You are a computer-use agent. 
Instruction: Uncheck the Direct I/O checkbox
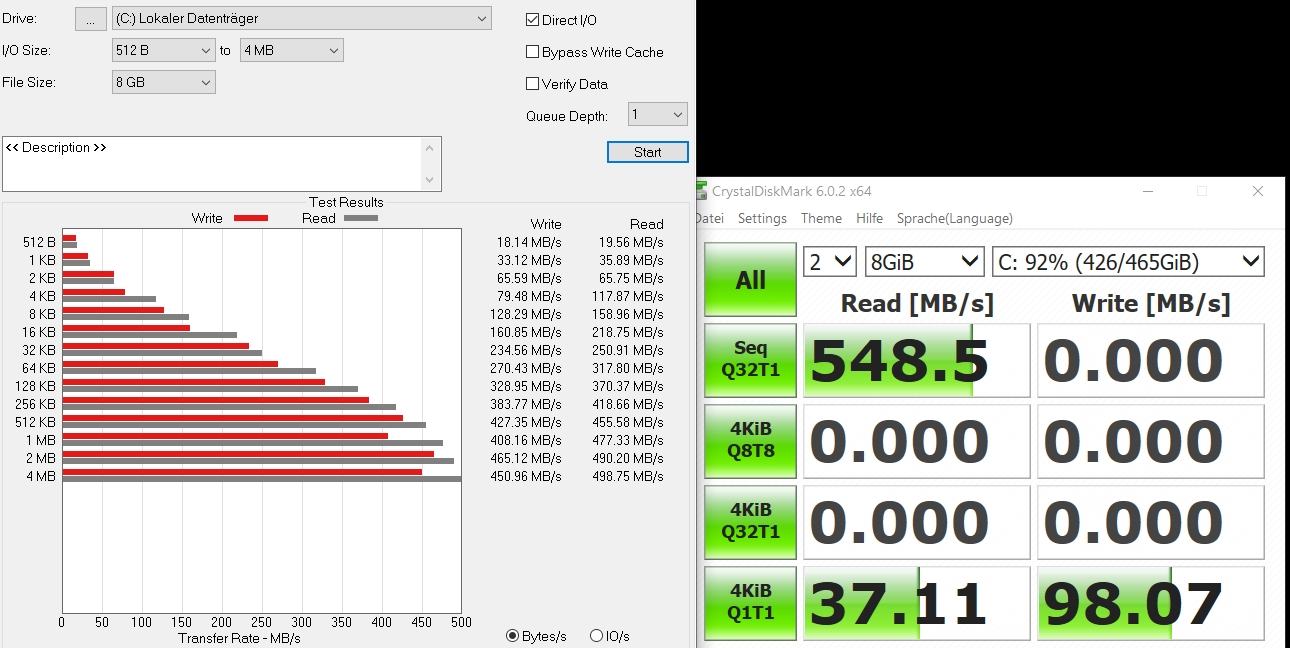(533, 20)
